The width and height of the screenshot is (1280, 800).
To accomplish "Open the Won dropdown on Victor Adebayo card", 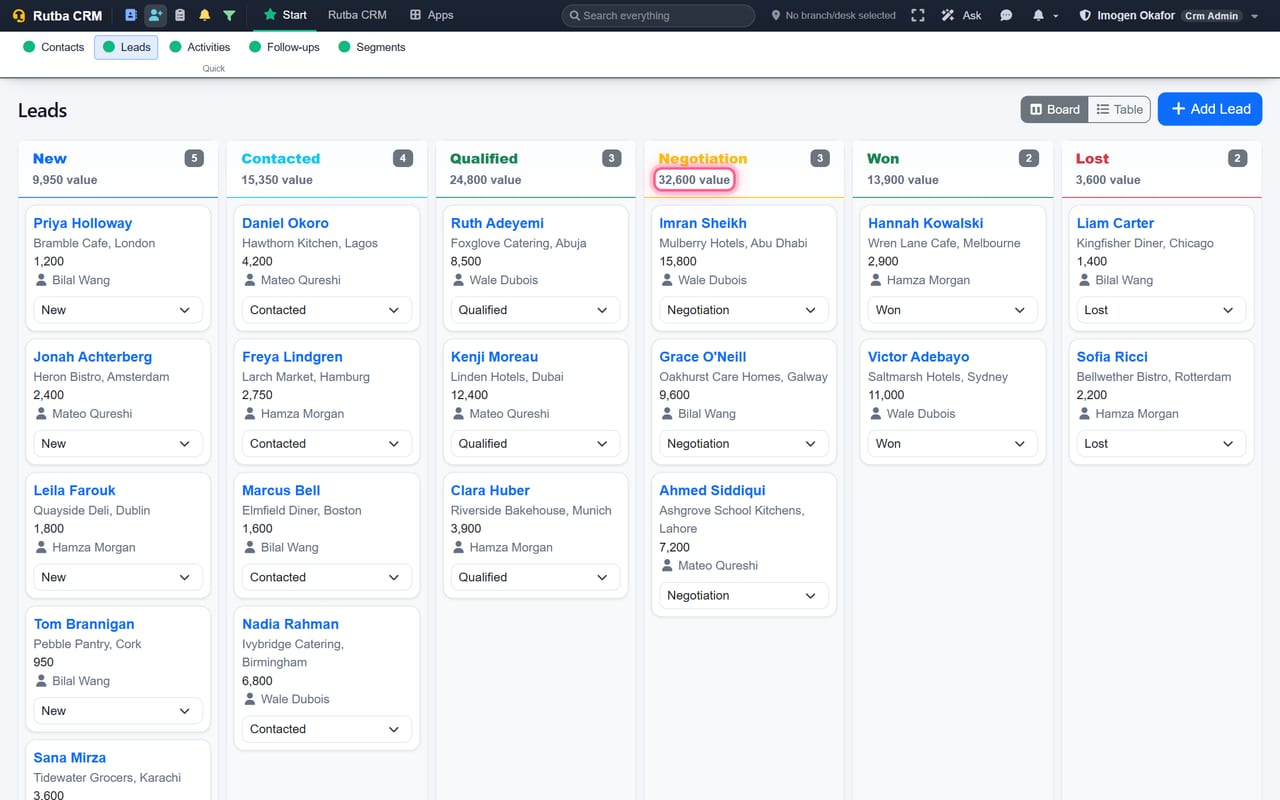I will 953,444.
